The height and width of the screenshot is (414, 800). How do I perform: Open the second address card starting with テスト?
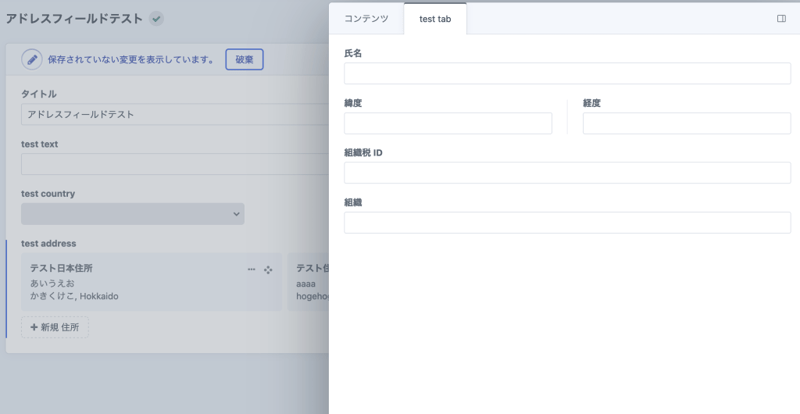(x=309, y=283)
